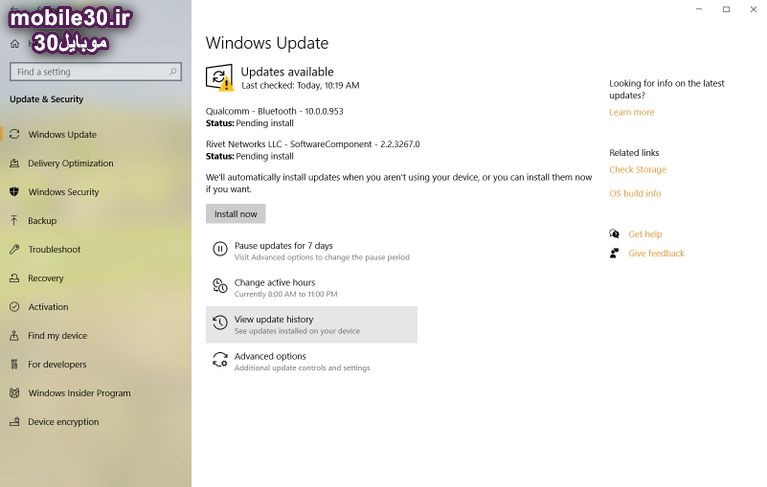767x487 pixels.
Task: Select Delivery Optimization in sidebar
Action: [70, 163]
